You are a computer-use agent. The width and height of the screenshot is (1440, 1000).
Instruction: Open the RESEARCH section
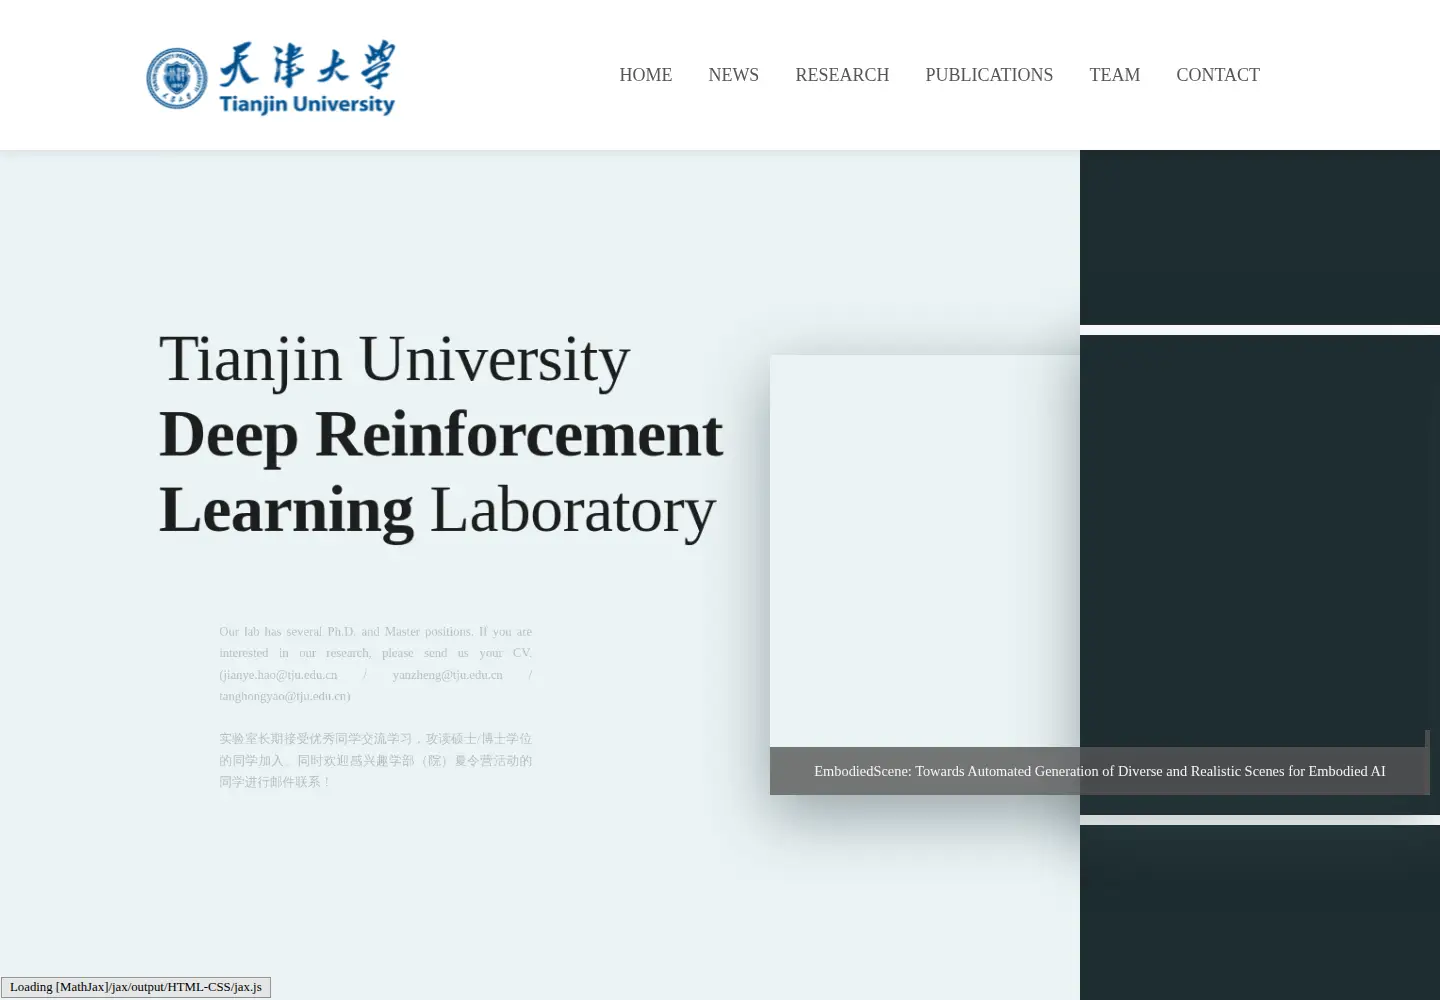(842, 75)
